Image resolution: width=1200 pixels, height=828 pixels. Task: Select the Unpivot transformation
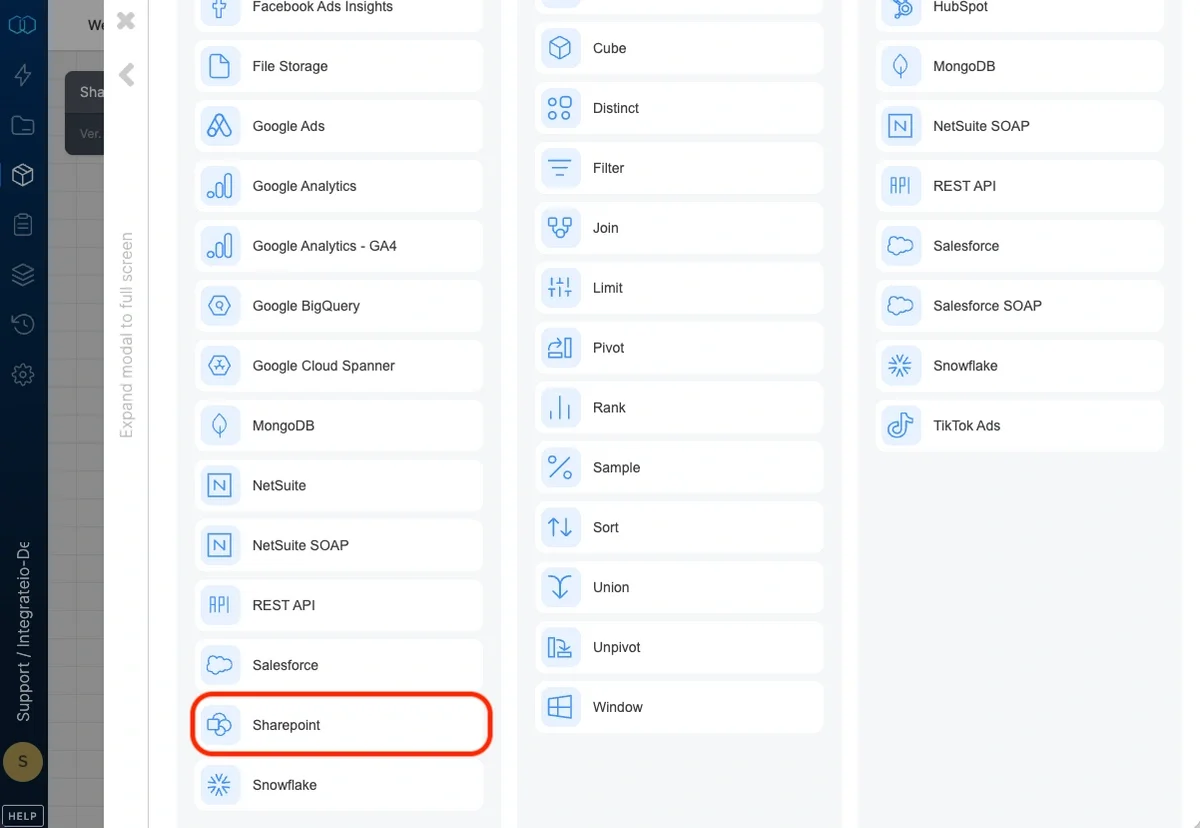click(x=679, y=648)
